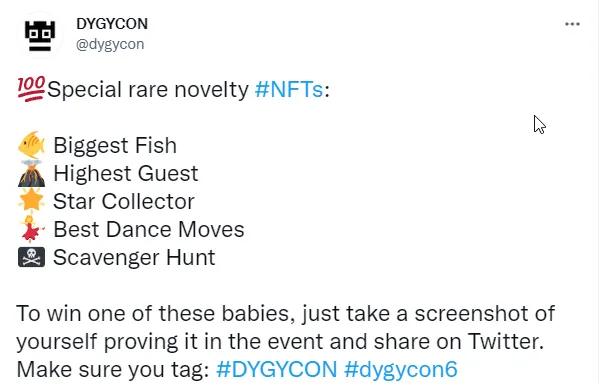This screenshot has width=599, height=383.
Task: Click the 'To win one of these babies' paragraph
Action: 285,341
